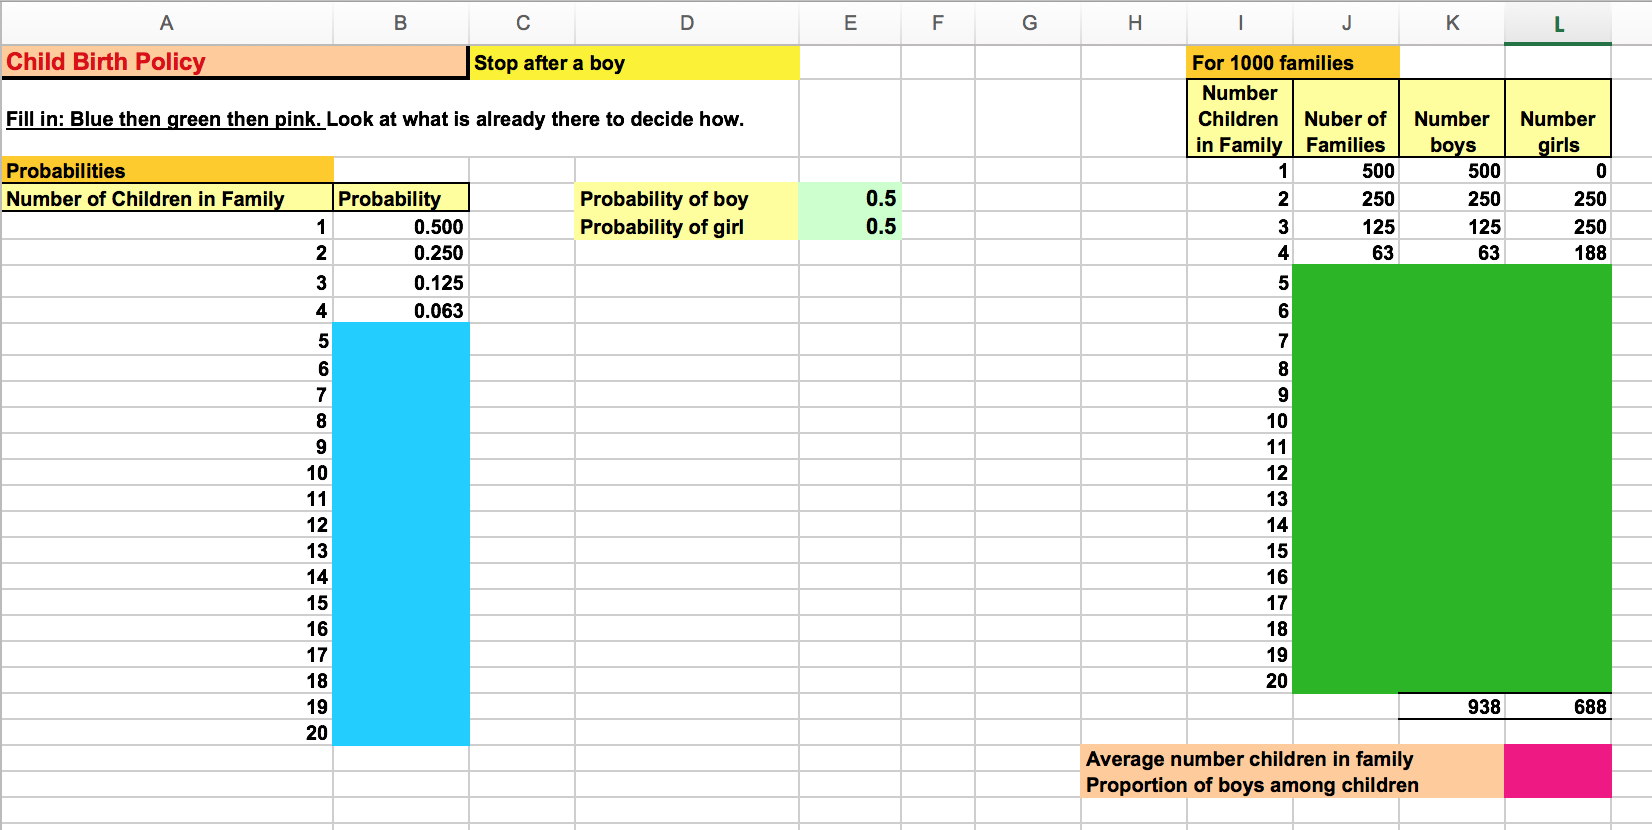Click the 'Probability of boy' label
The image size is (1652, 830).
tap(687, 198)
